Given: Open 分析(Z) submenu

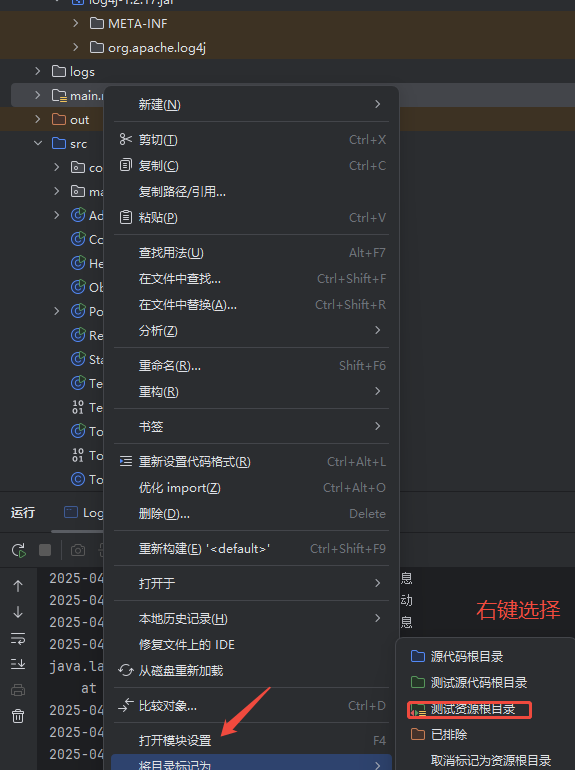Looking at the screenshot, I should [x=251, y=330].
